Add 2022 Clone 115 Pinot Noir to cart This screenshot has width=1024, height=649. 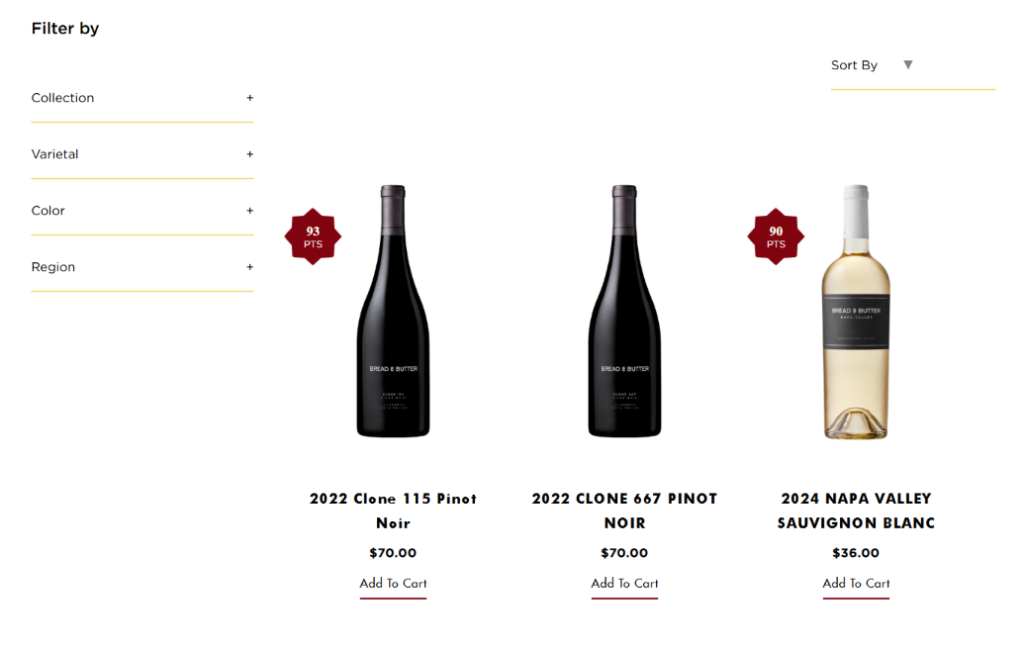tap(393, 583)
